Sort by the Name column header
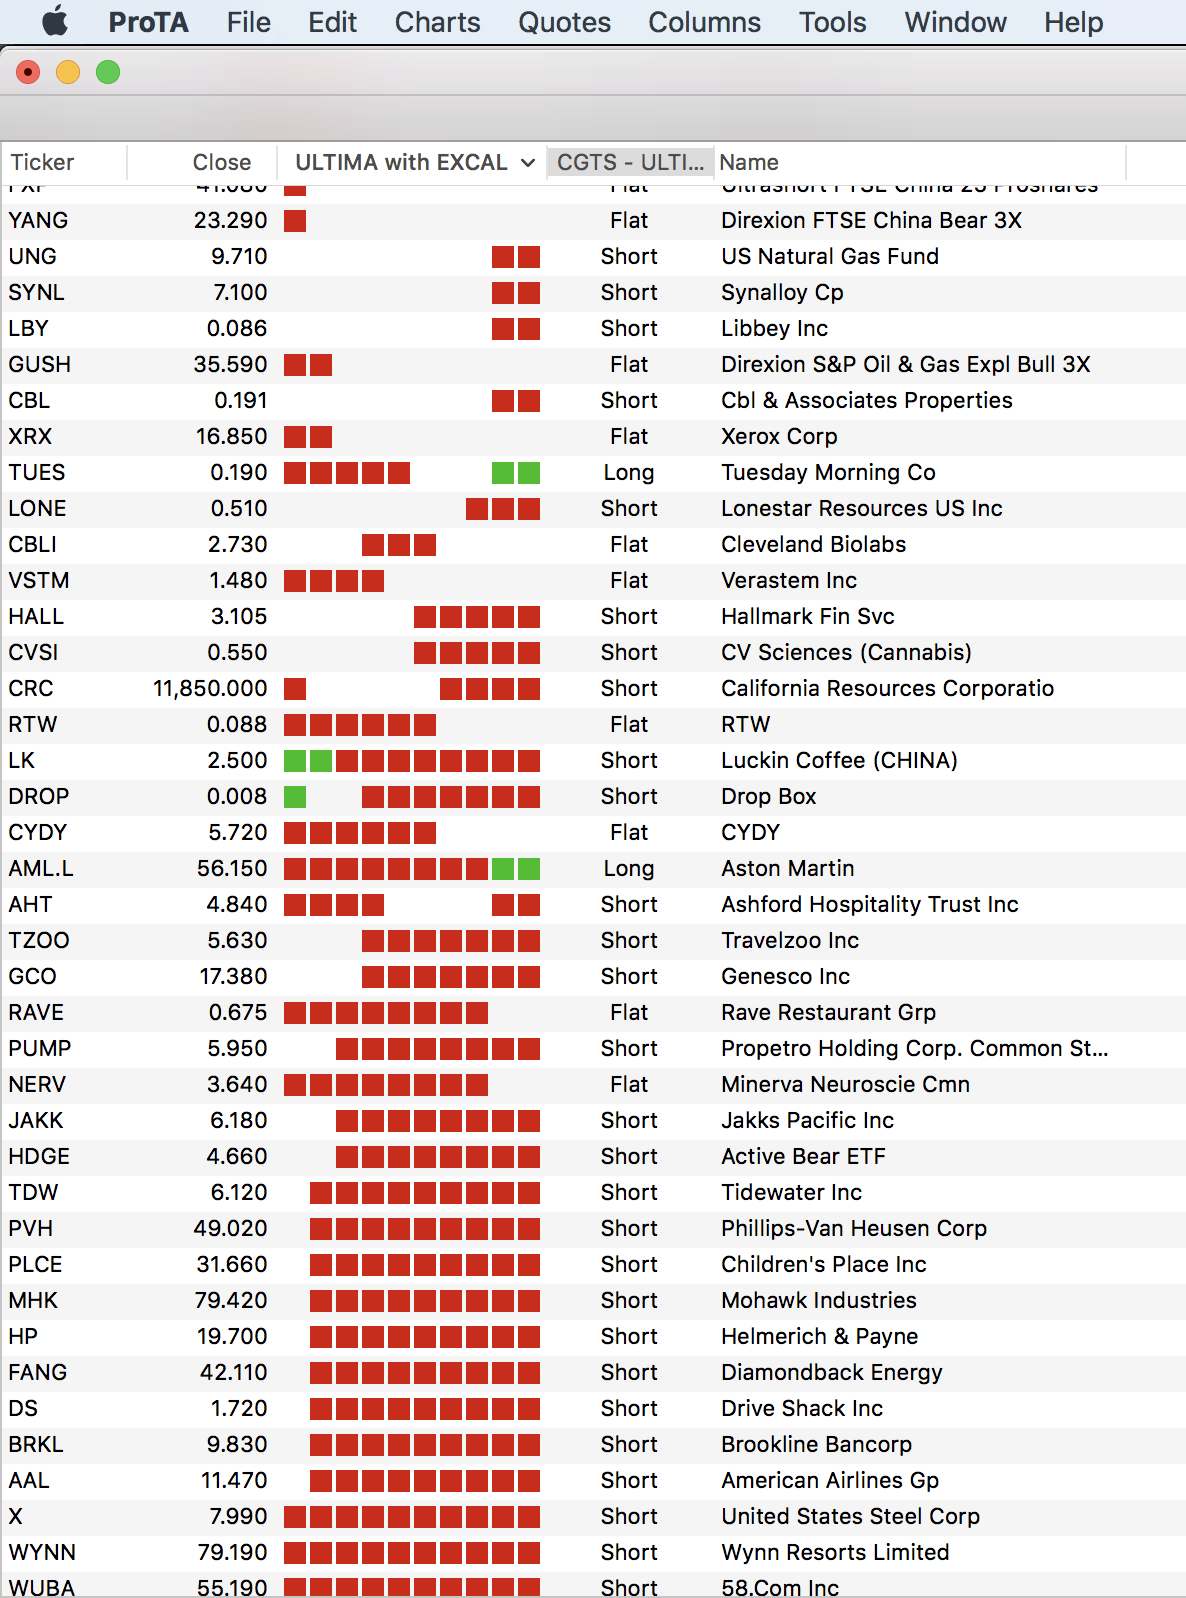 [x=920, y=162]
